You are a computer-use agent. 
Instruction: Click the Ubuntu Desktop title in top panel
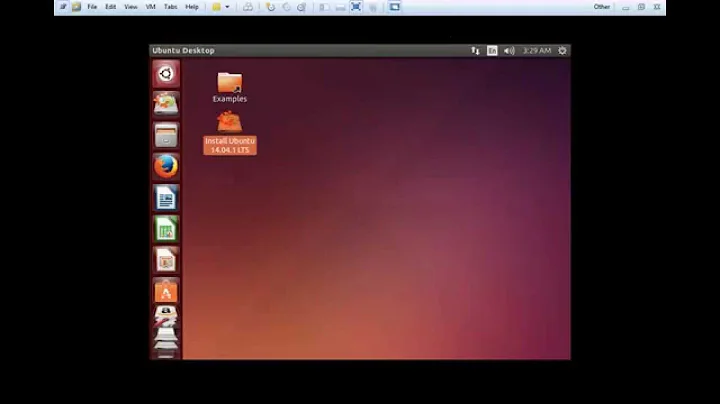tap(183, 50)
